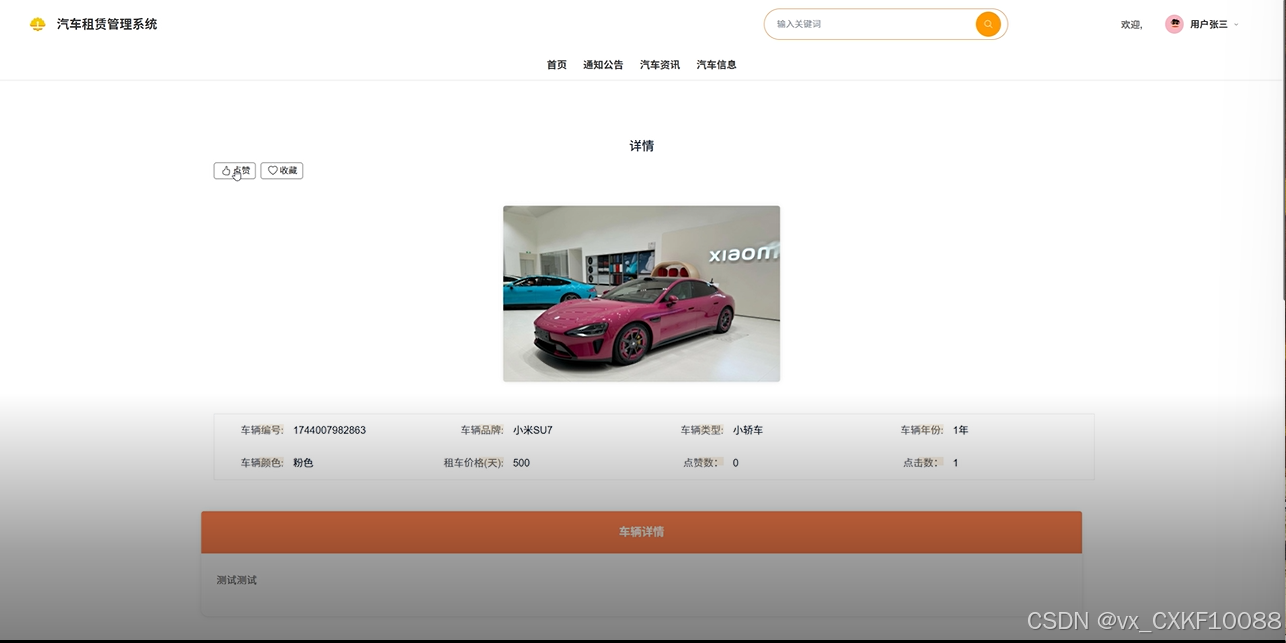Click the orange search magnifier button
The height and width of the screenshot is (643, 1286).
[988, 24]
